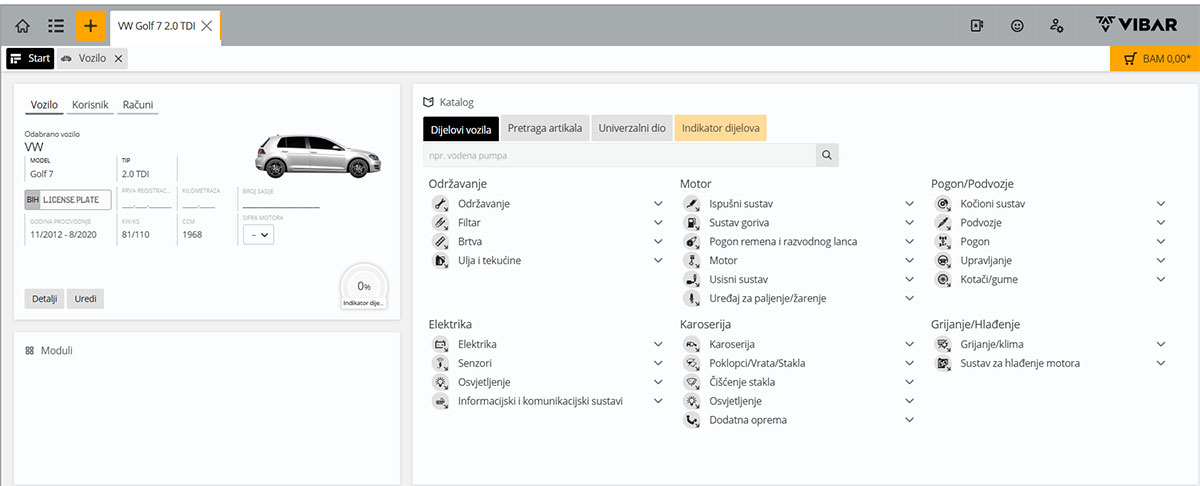Click the Uređaj za paljenje/žarenje icon

[x=690, y=299]
